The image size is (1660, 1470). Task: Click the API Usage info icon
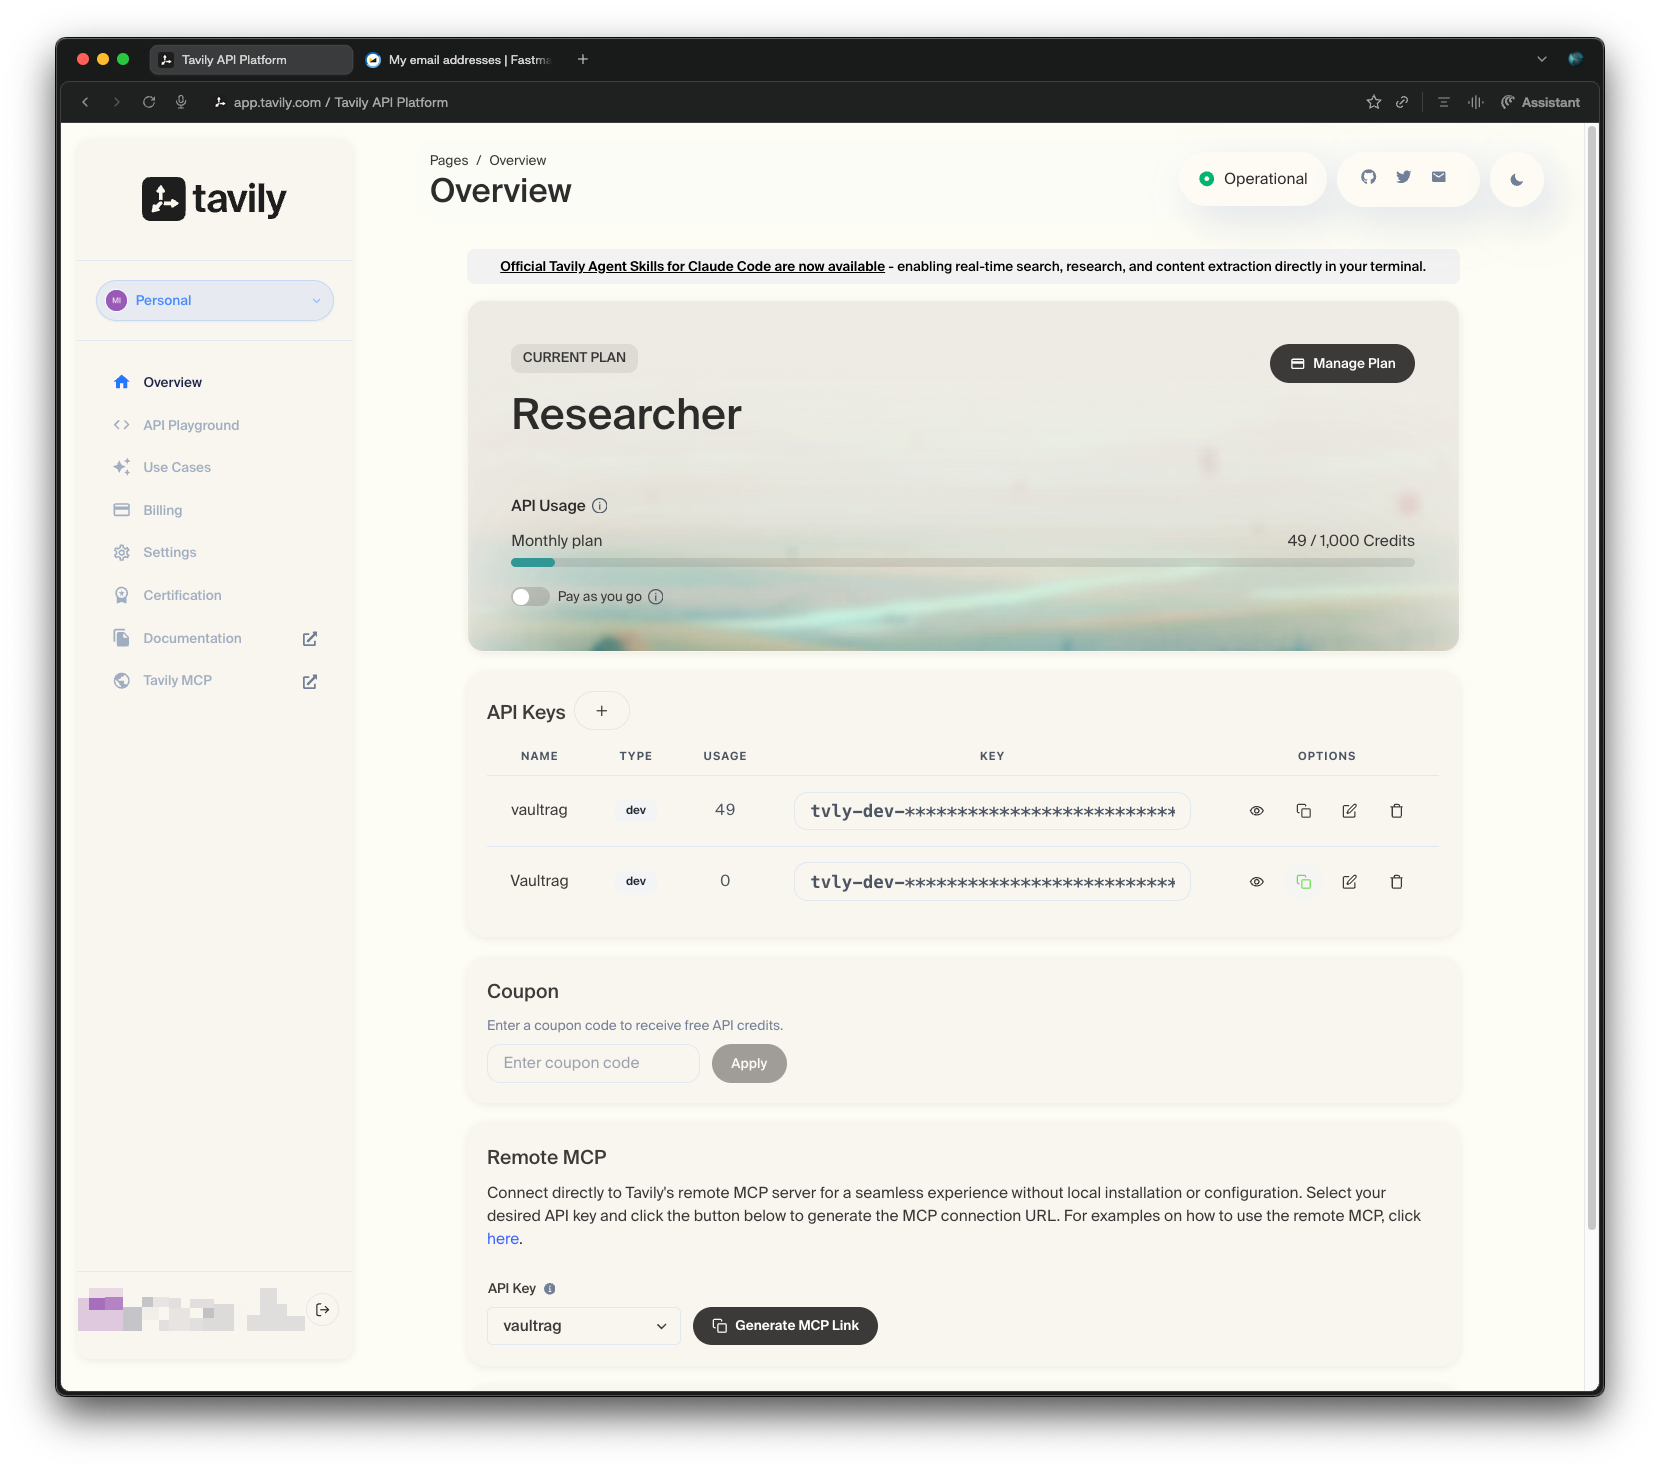tap(599, 506)
